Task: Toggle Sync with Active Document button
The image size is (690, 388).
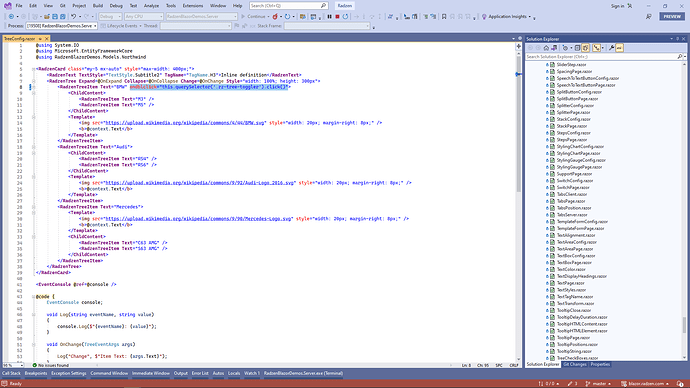Action: tap(596, 48)
